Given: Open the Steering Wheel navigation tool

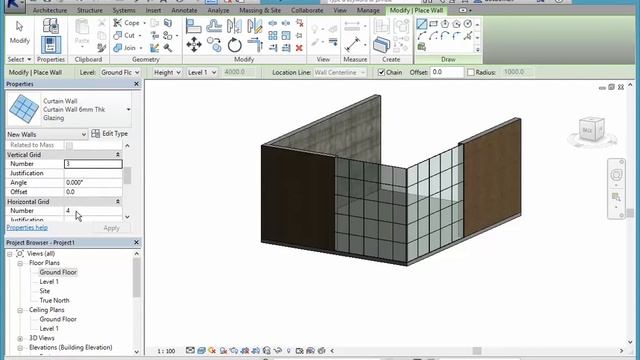Looking at the screenshot, I should coord(616,175).
